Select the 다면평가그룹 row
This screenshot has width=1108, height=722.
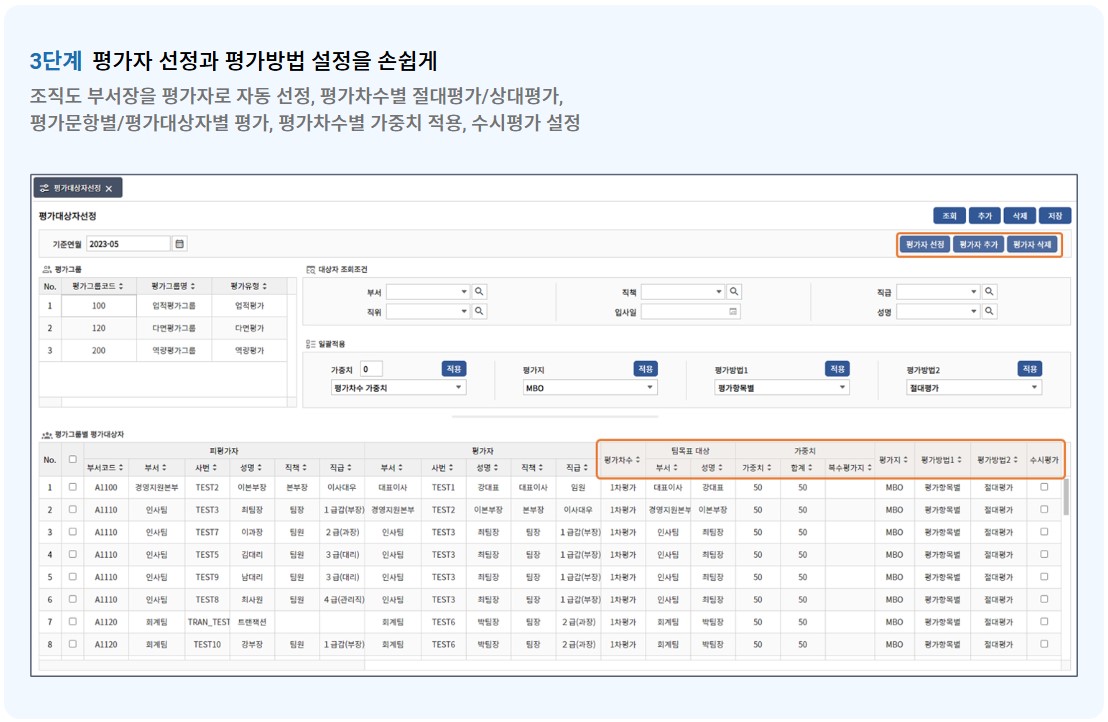163,329
